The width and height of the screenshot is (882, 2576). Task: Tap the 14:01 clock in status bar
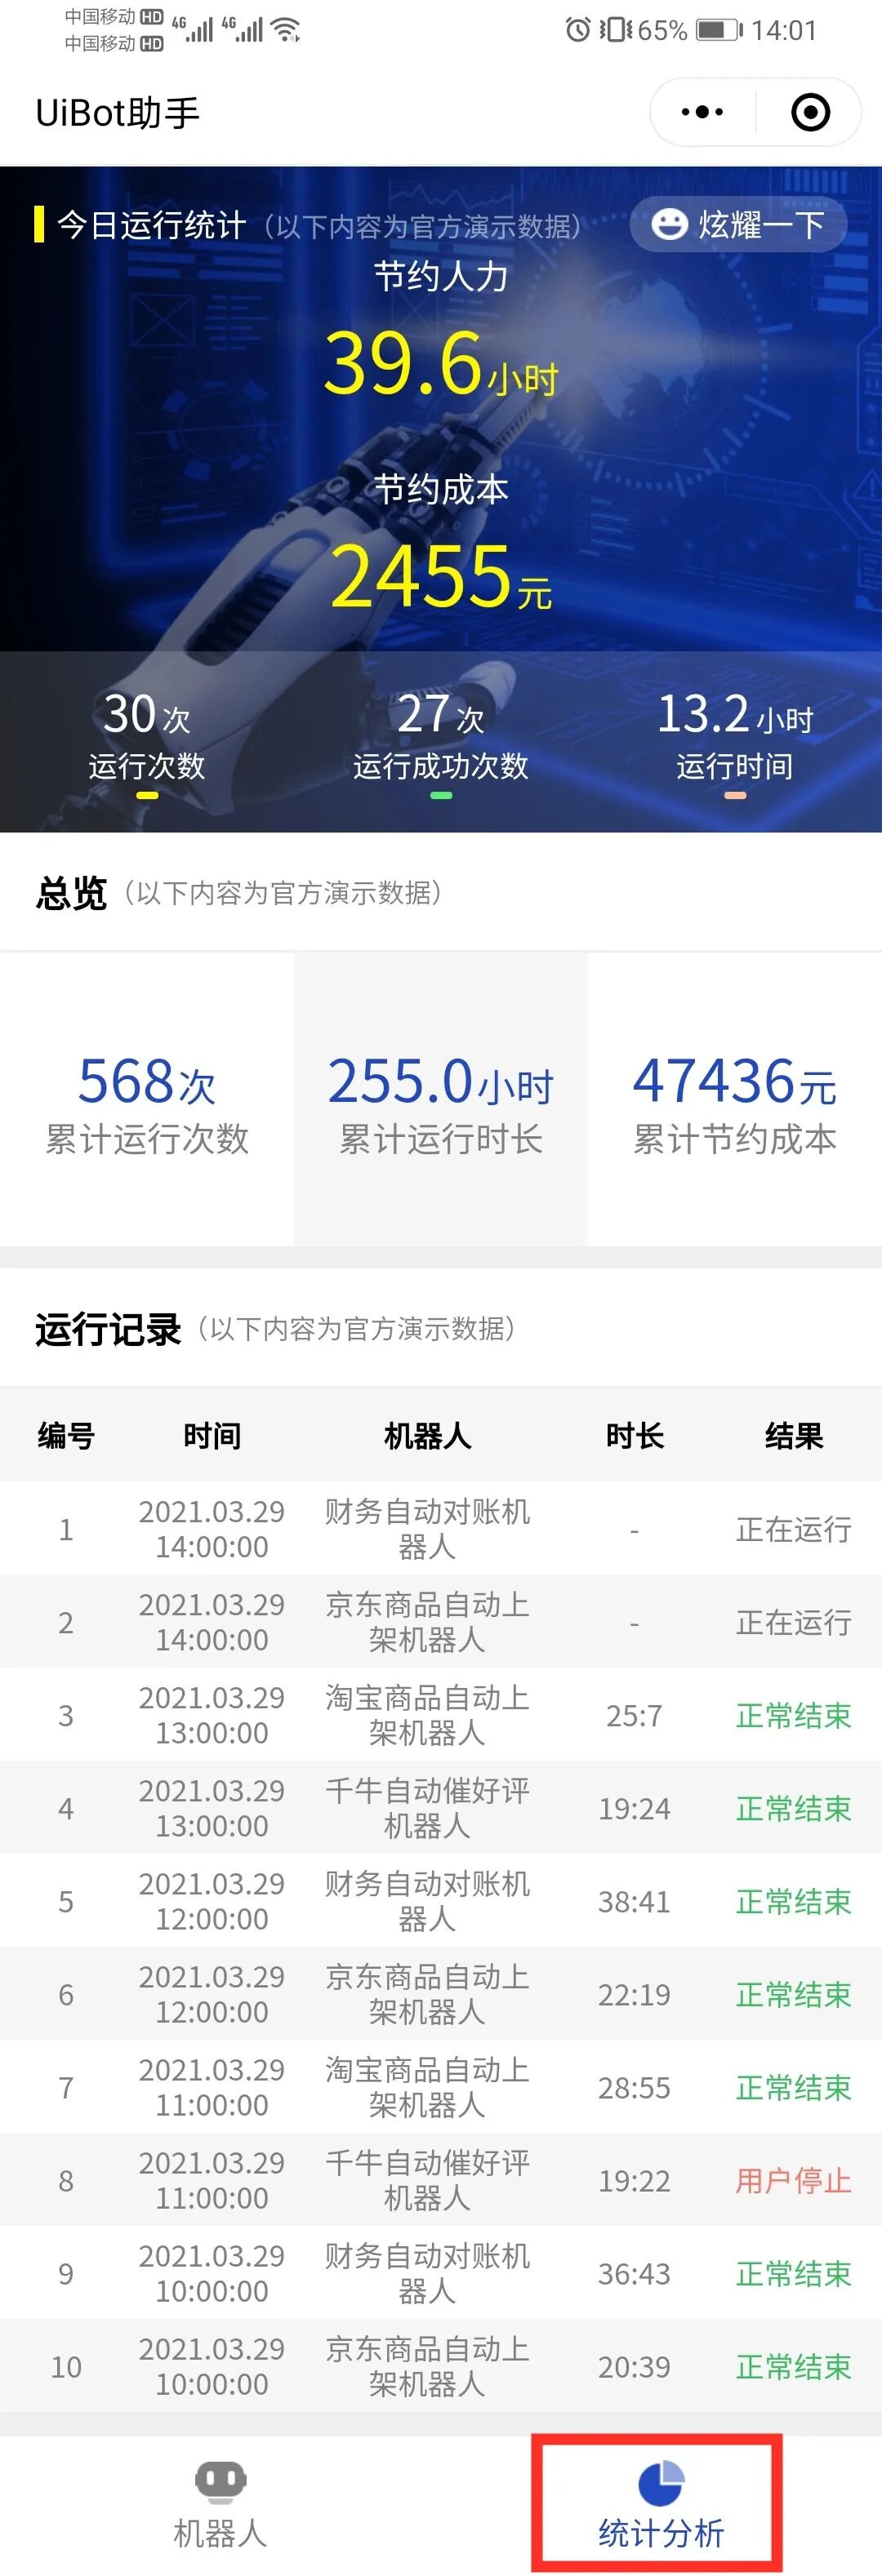[x=784, y=30]
